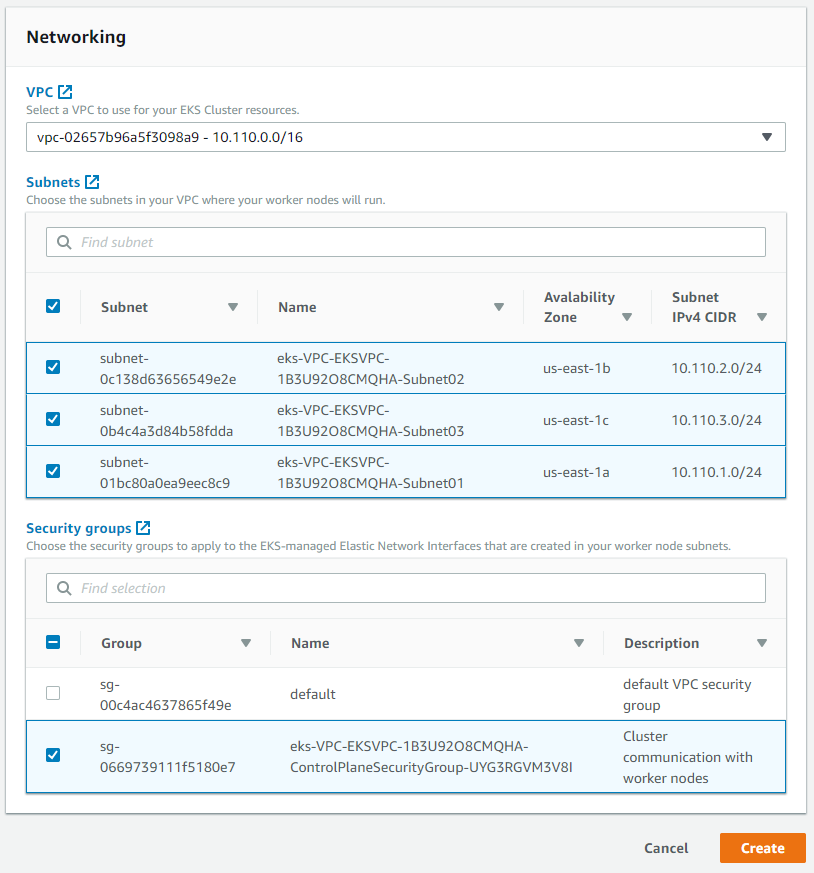This screenshot has height=873, width=814.
Task: Open Security groups external link icon
Action: coord(143,528)
